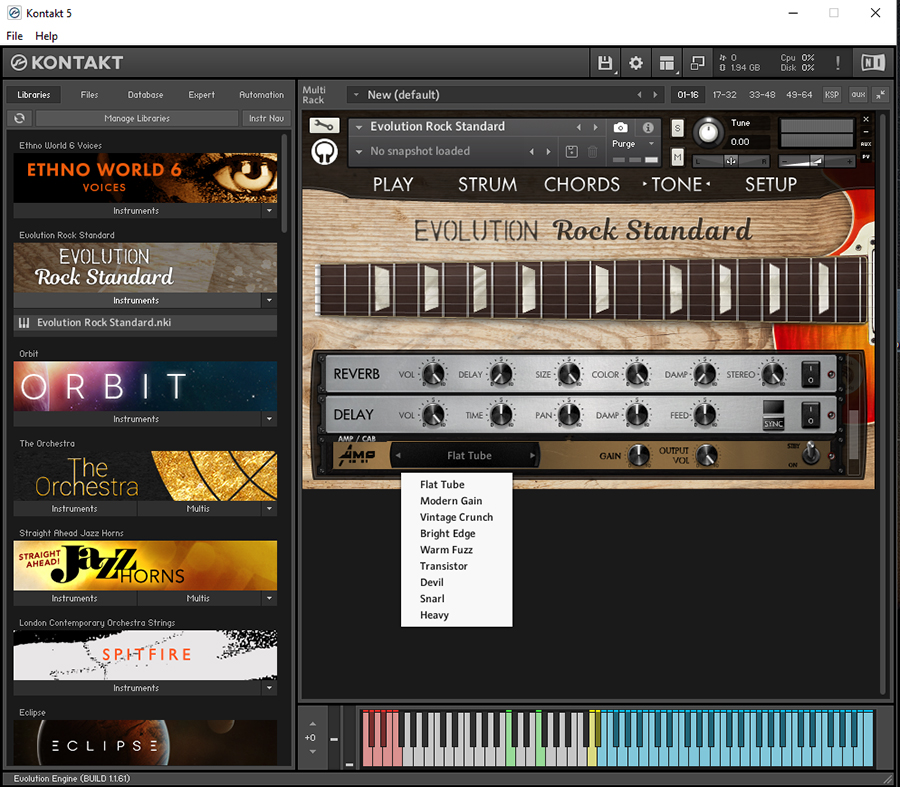Click the delete snapshot trash icon
Image resolution: width=900 pixels, height=787 pixels.
pyautogui.click(x=593, y=152)
